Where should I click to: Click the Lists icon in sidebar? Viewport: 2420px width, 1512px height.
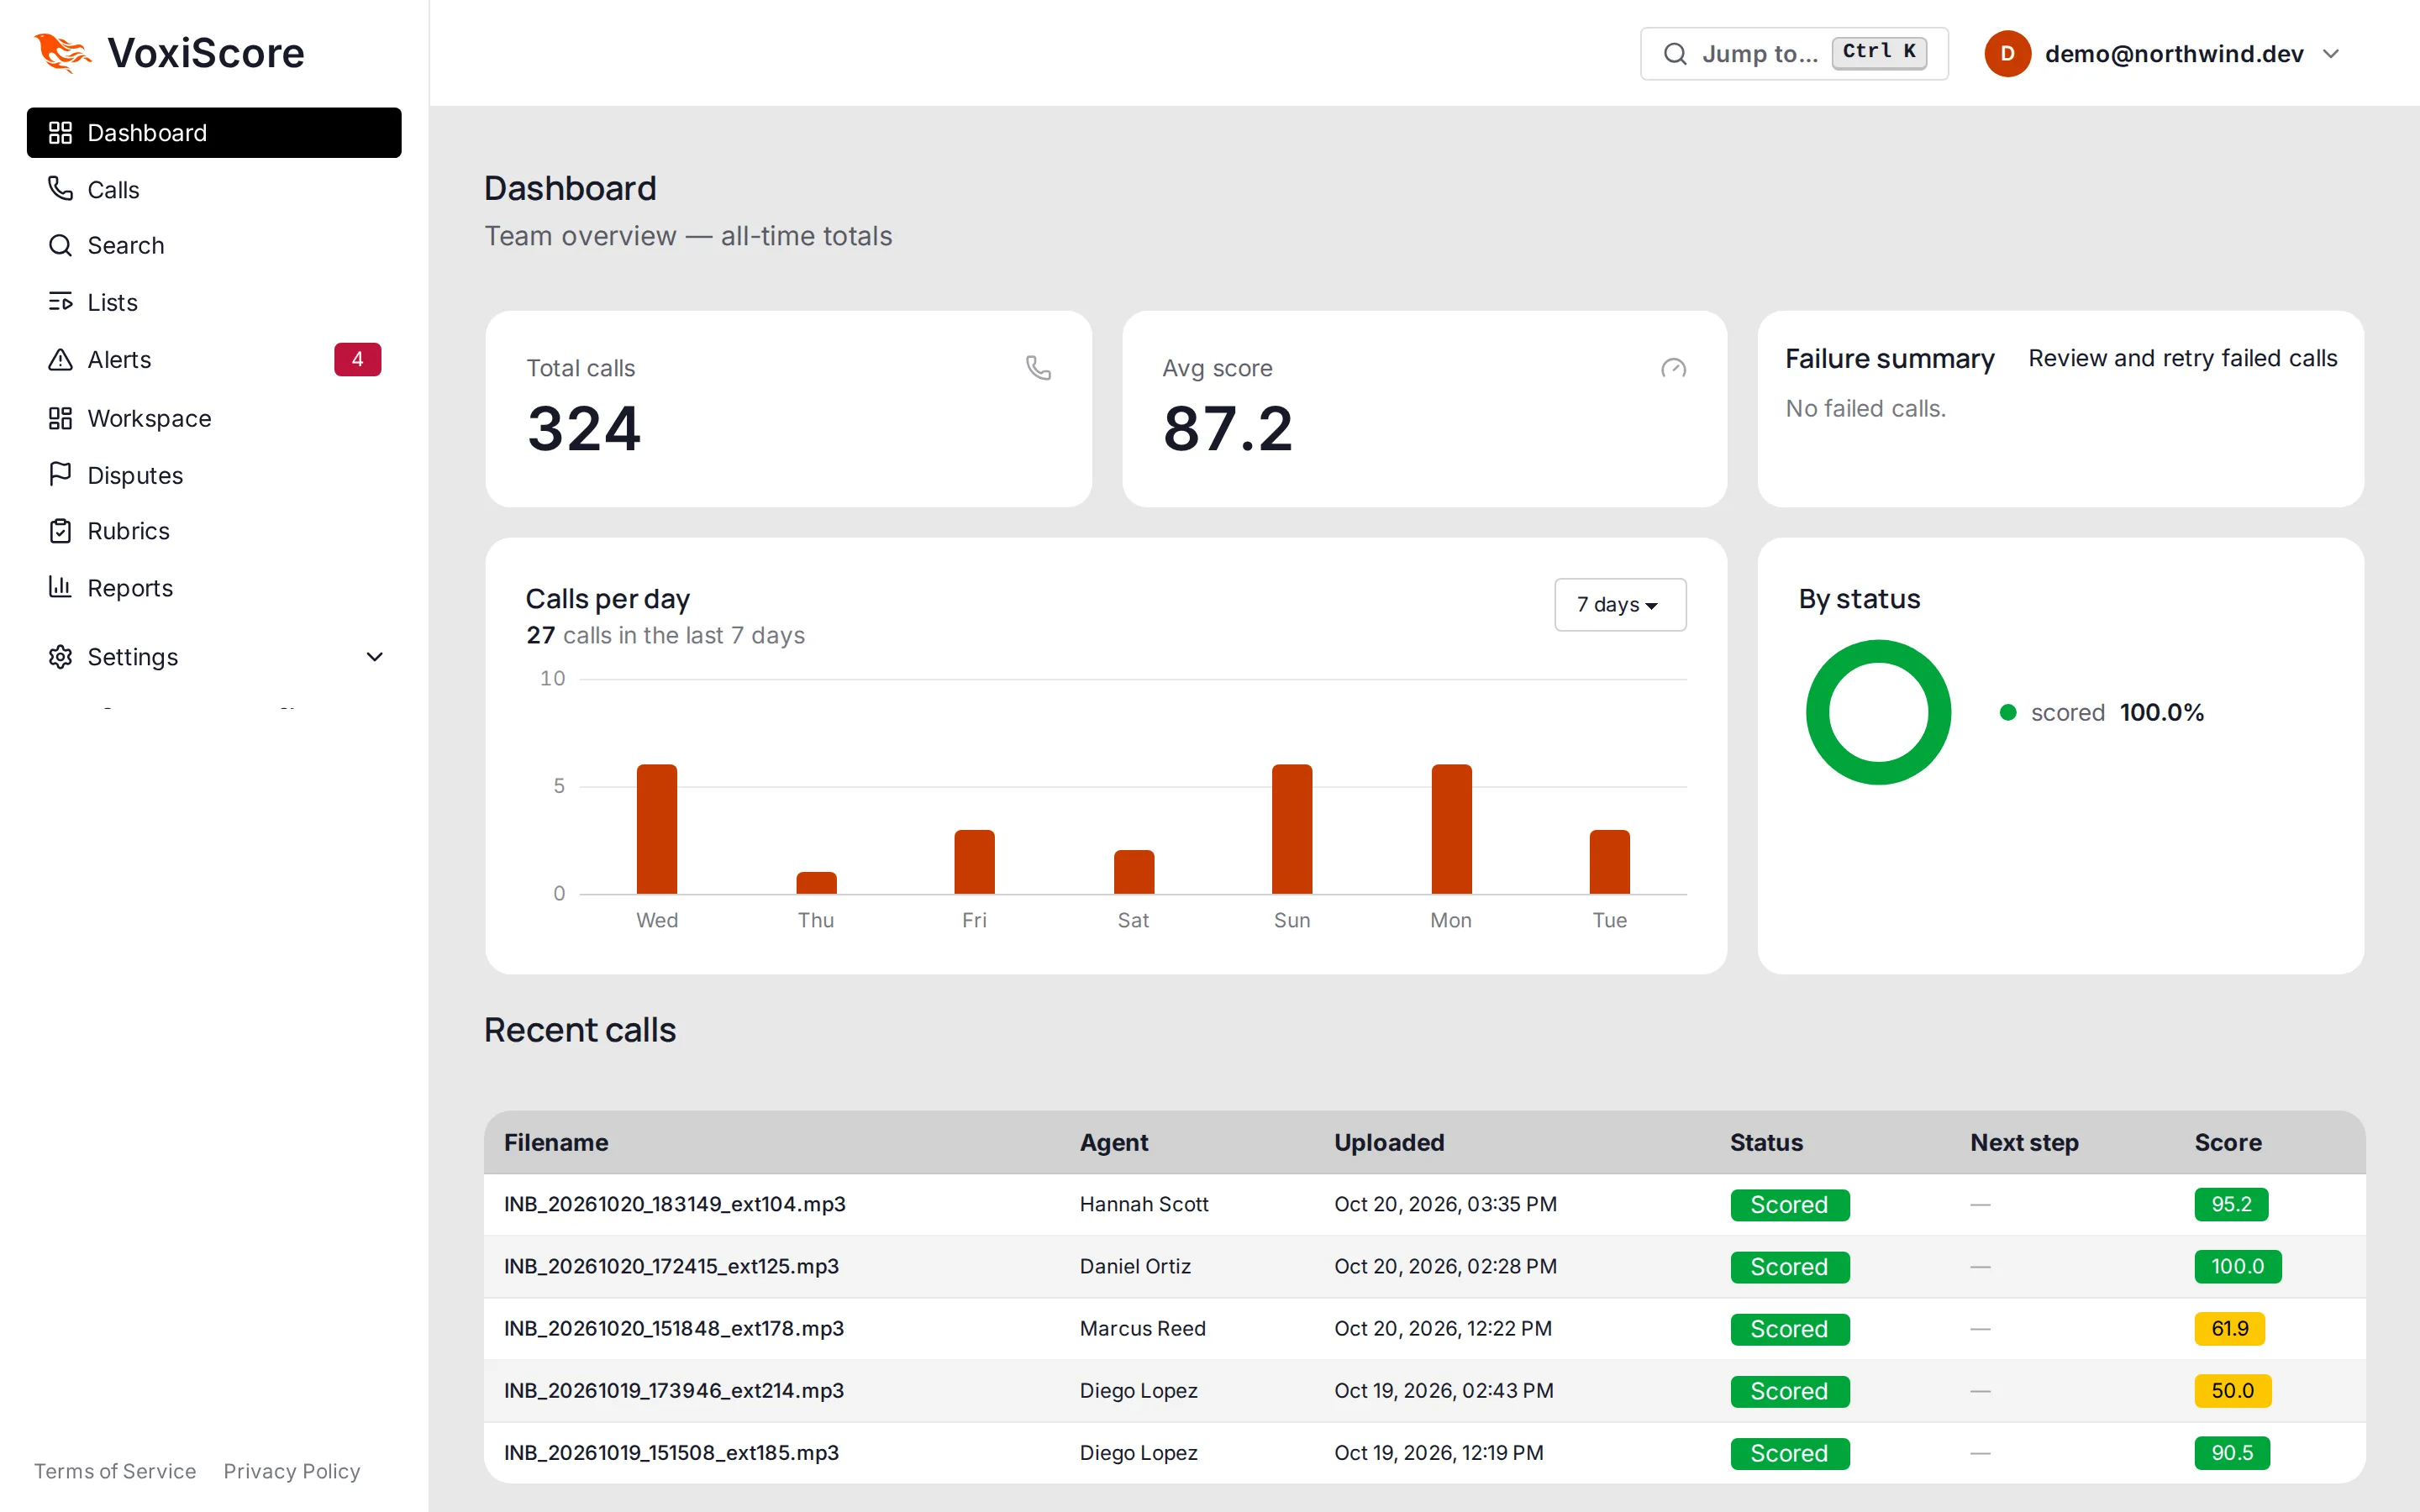tap(60, 302)
